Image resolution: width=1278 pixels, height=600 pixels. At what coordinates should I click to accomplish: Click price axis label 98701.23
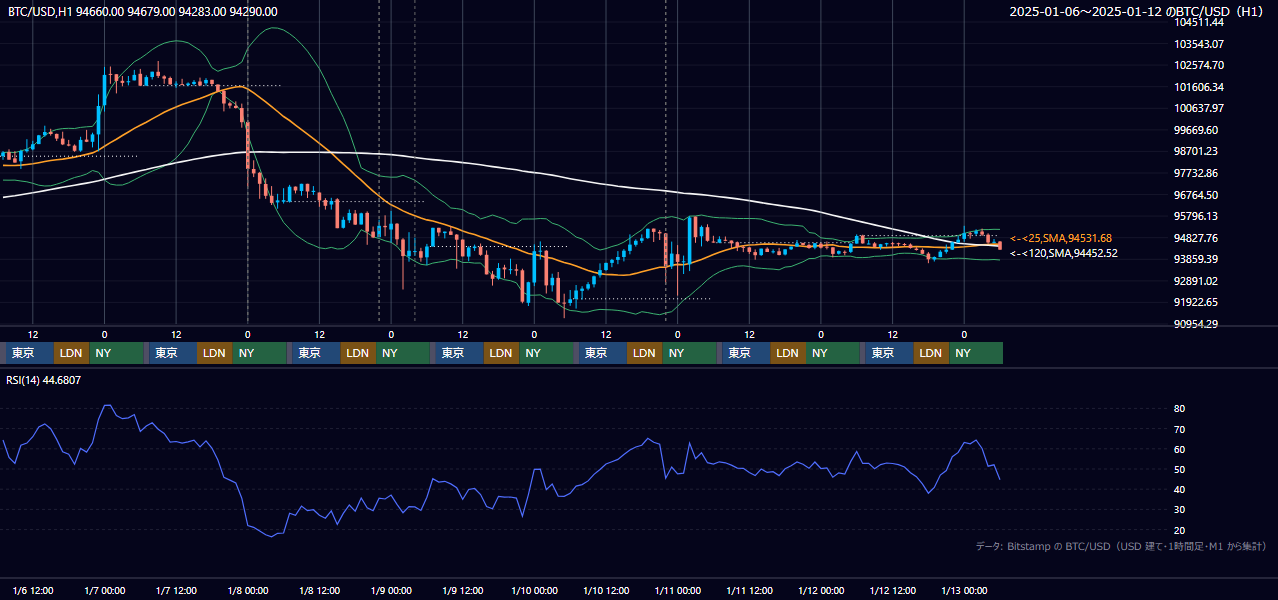[x=1196, y=151]
